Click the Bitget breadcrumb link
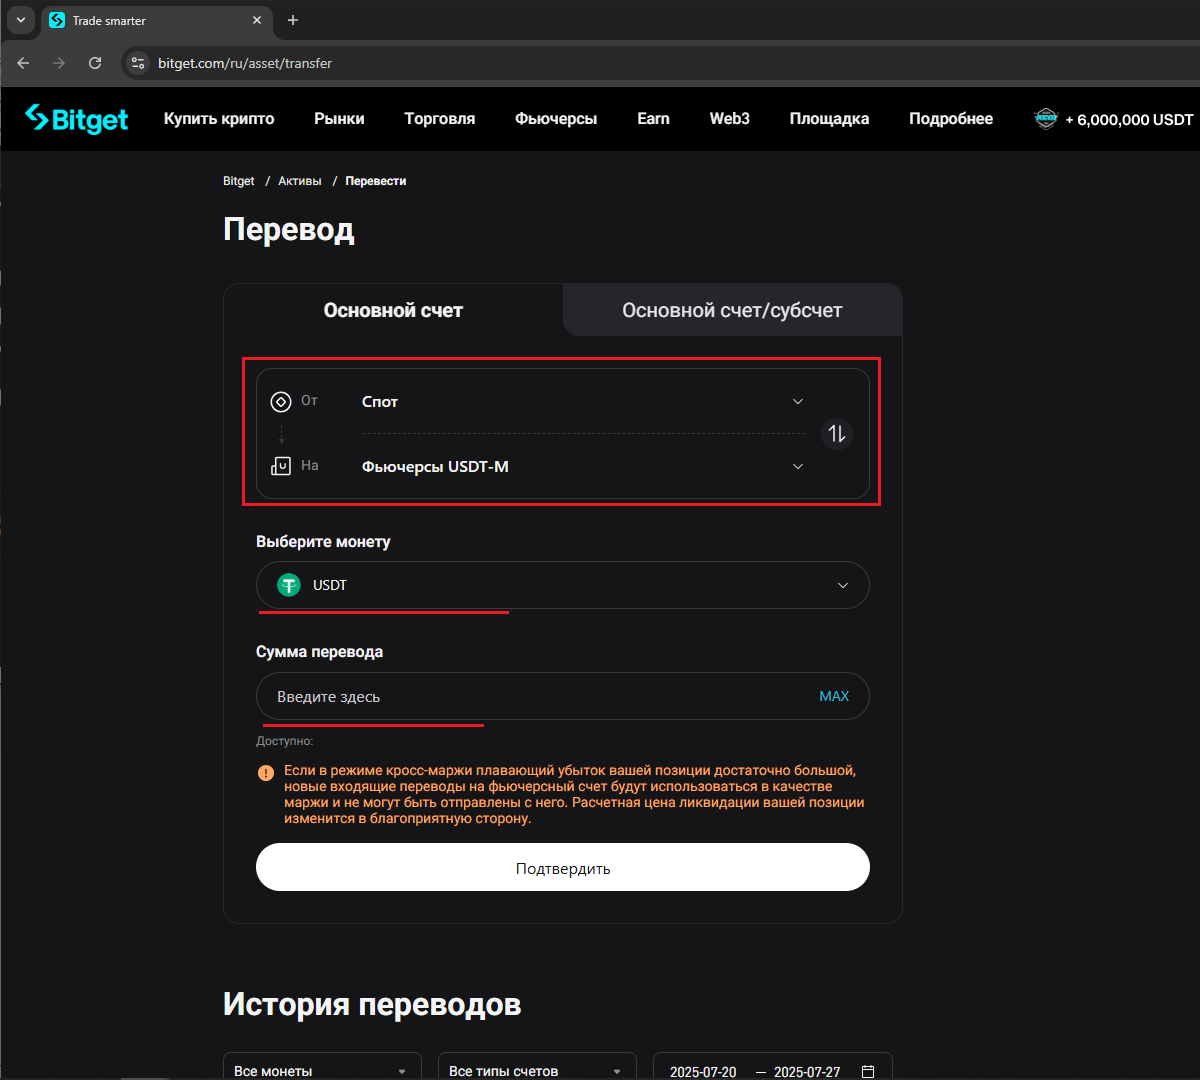Screen dimensions: 1200x1080 pyautogui.click(x=239, y=181)
